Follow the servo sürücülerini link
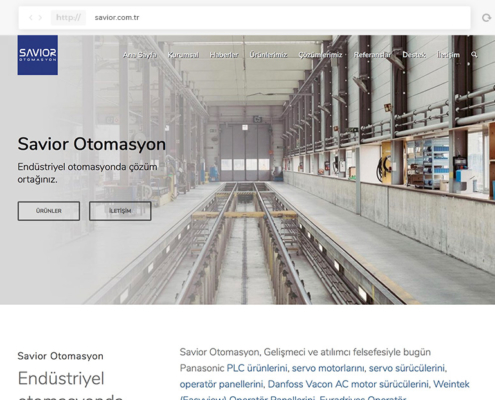The height and width of the screenshot is (400, 495). tap(407, 368)
